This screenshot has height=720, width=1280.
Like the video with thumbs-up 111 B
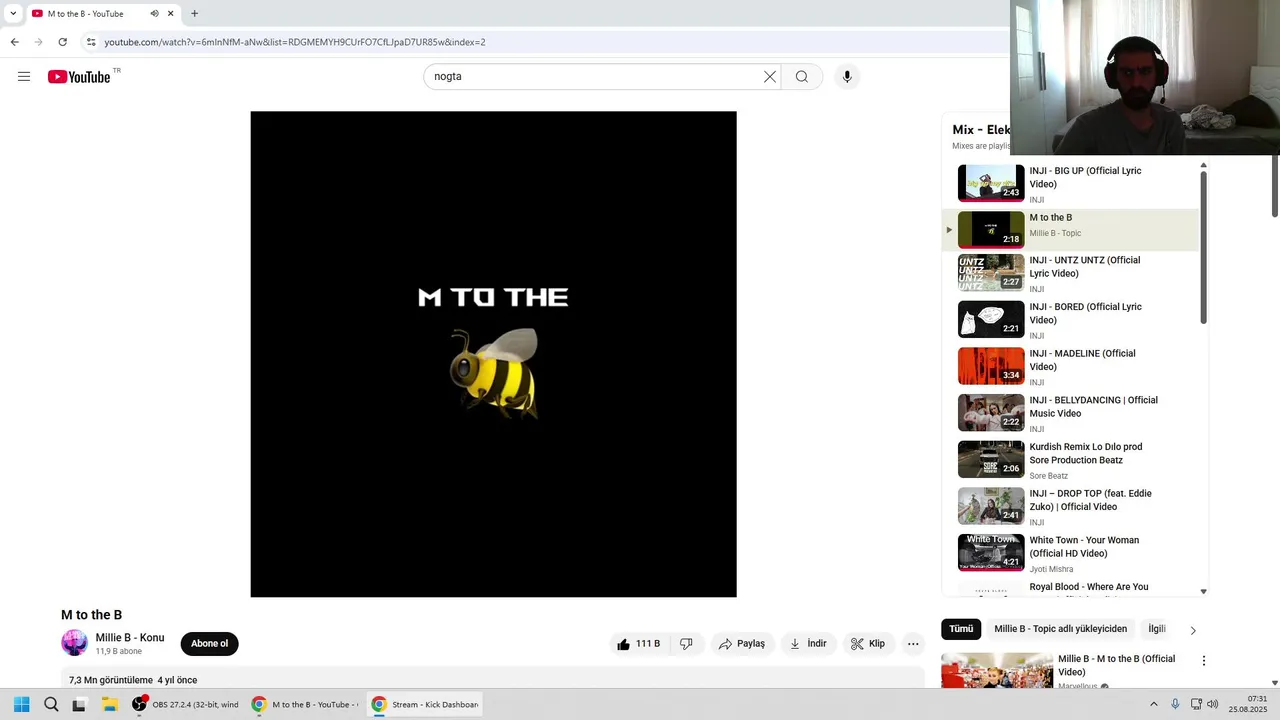click(x=638, y=644)
